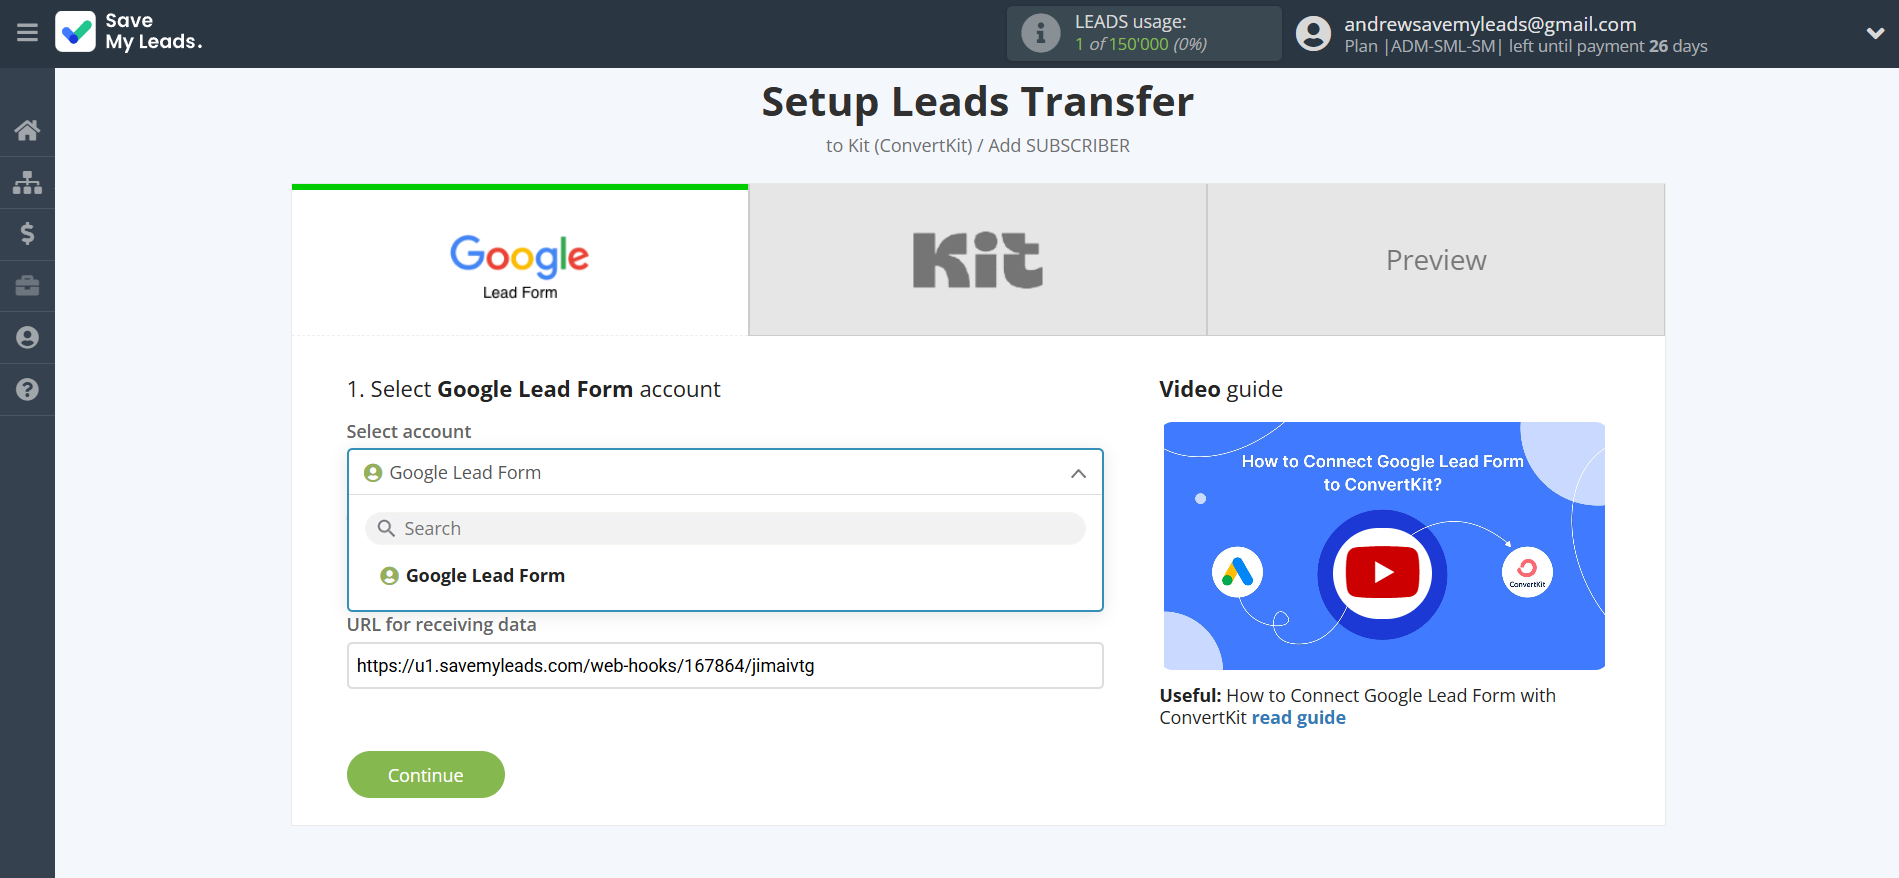Image resolution: width=1899 pixels, height=878 pixels.
Task: Expand the account menu chevron in header
Action: coord(1875,33)
